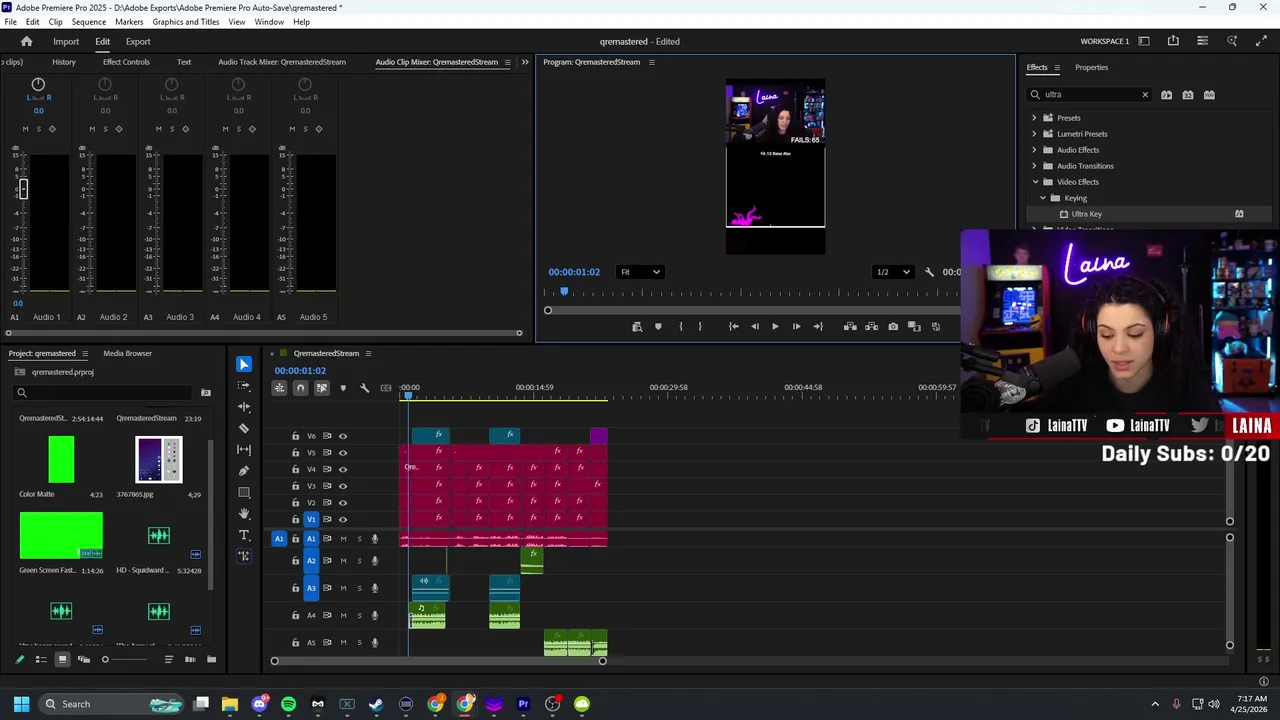The height and width of the screenshot is (720, 1280).
Task: Select the Ripple Edit tool
Action: click(x=244, y=407)
